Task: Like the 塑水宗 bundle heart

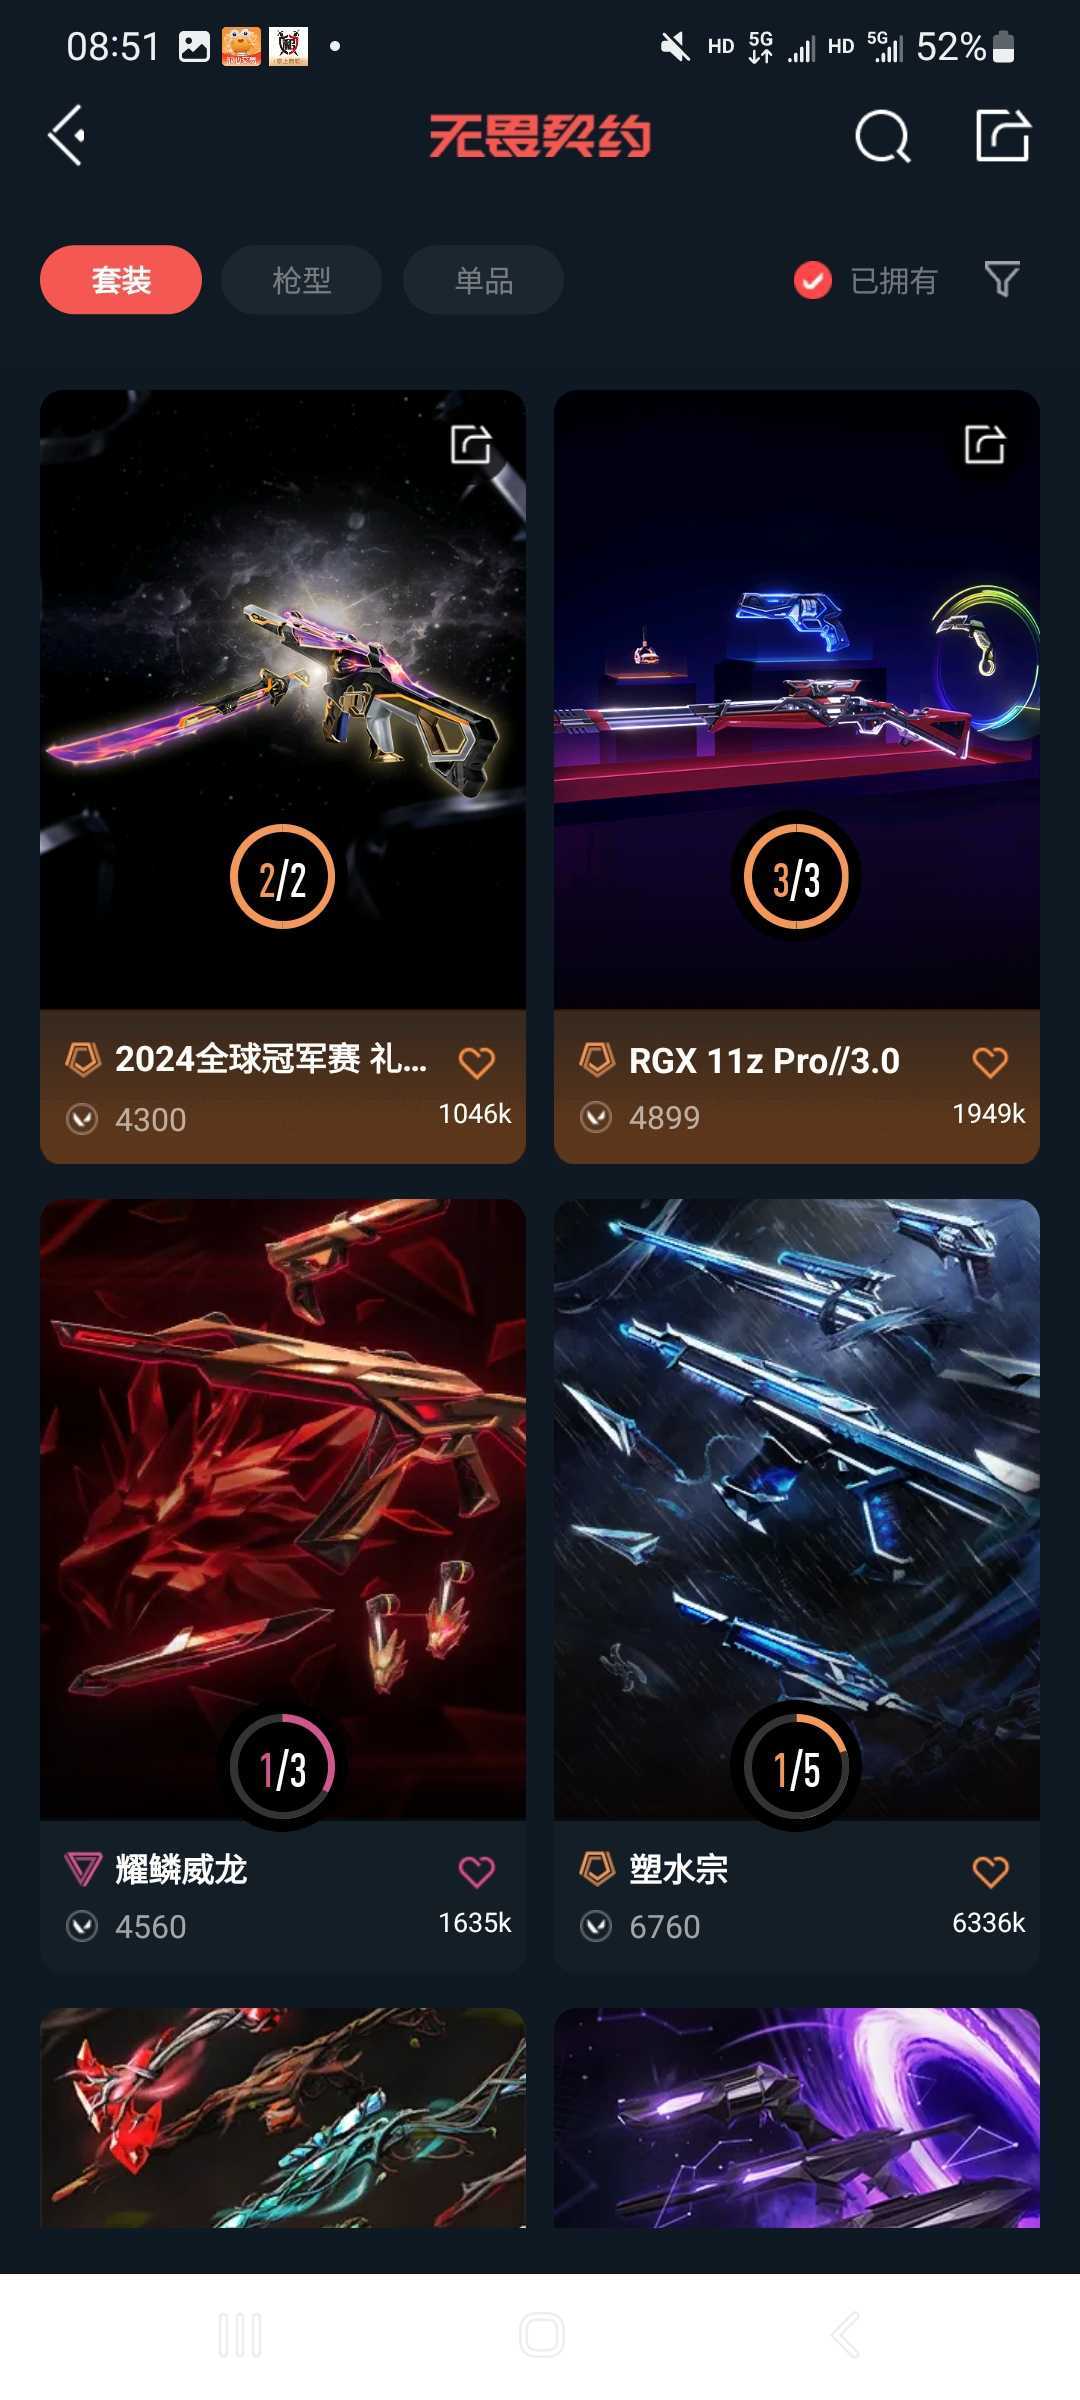Action: [991, 1871]
